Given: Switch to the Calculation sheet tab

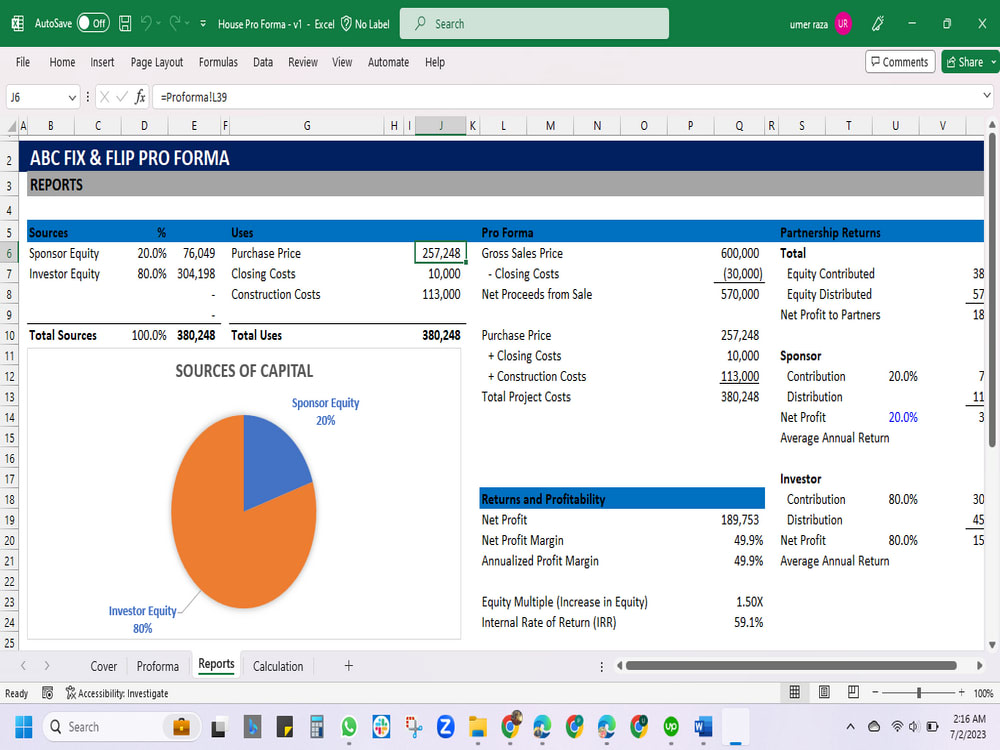Looking at the screenshot, I should coord(278,666).
